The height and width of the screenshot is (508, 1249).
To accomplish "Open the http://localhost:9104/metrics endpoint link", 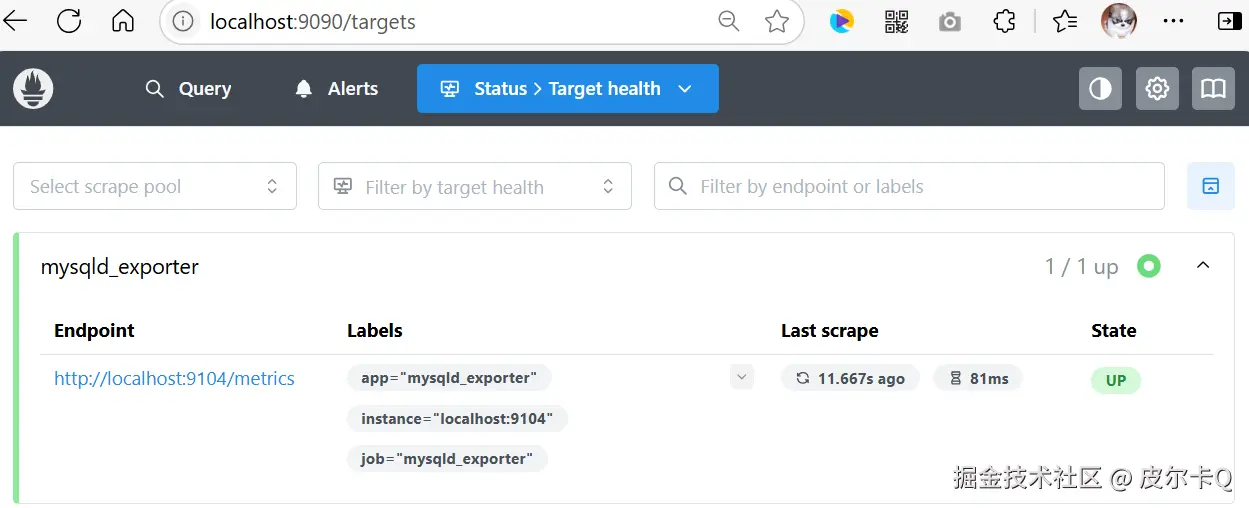I will click(x=174, y=379).
